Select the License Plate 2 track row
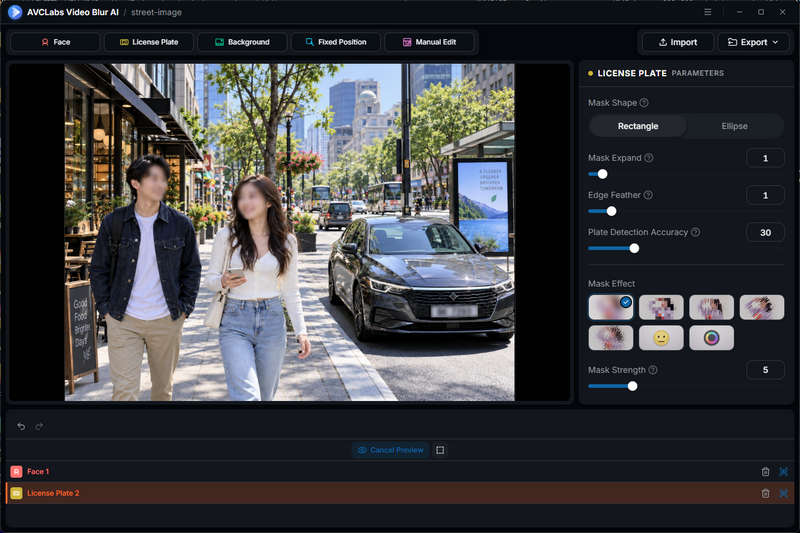This screenshot has width=800, height=533. [399, 493]
